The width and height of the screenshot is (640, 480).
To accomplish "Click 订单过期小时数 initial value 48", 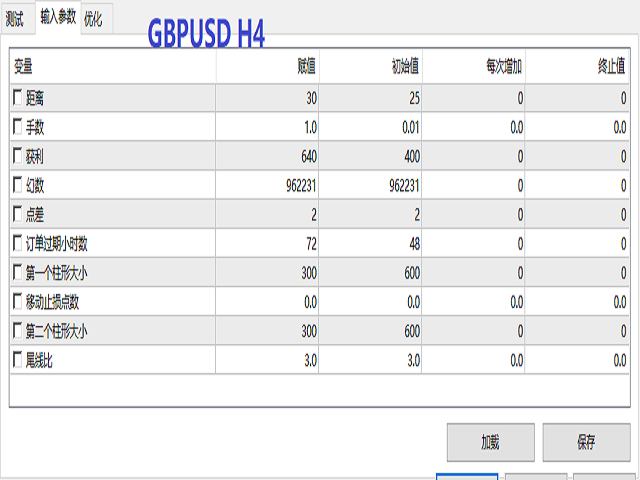I will pyautogui.click(x=371, y=244).
